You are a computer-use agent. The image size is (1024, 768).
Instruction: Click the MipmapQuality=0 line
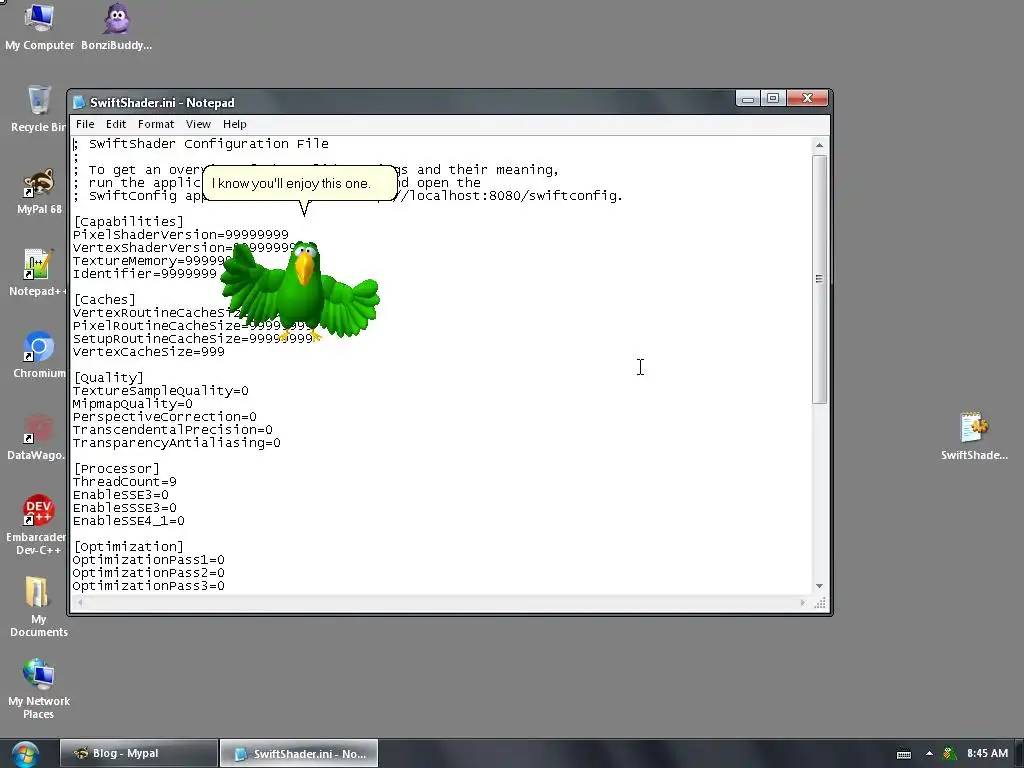(x=133, y=404)
